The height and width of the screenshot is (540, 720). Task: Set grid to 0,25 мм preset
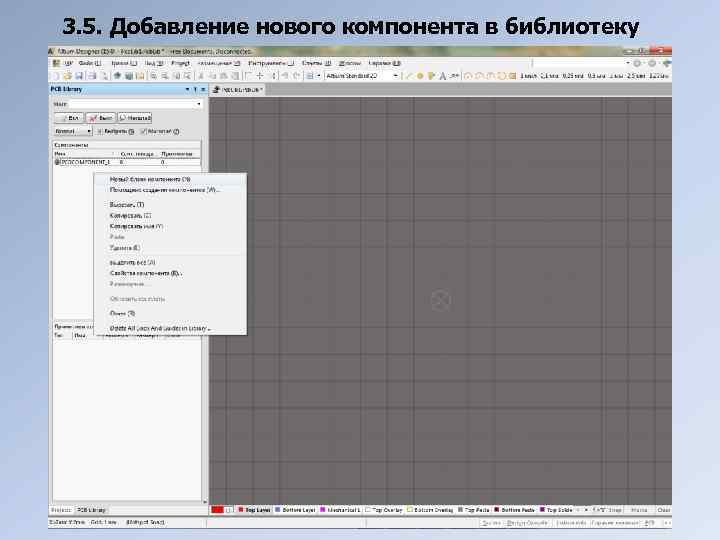coord(572,76)
